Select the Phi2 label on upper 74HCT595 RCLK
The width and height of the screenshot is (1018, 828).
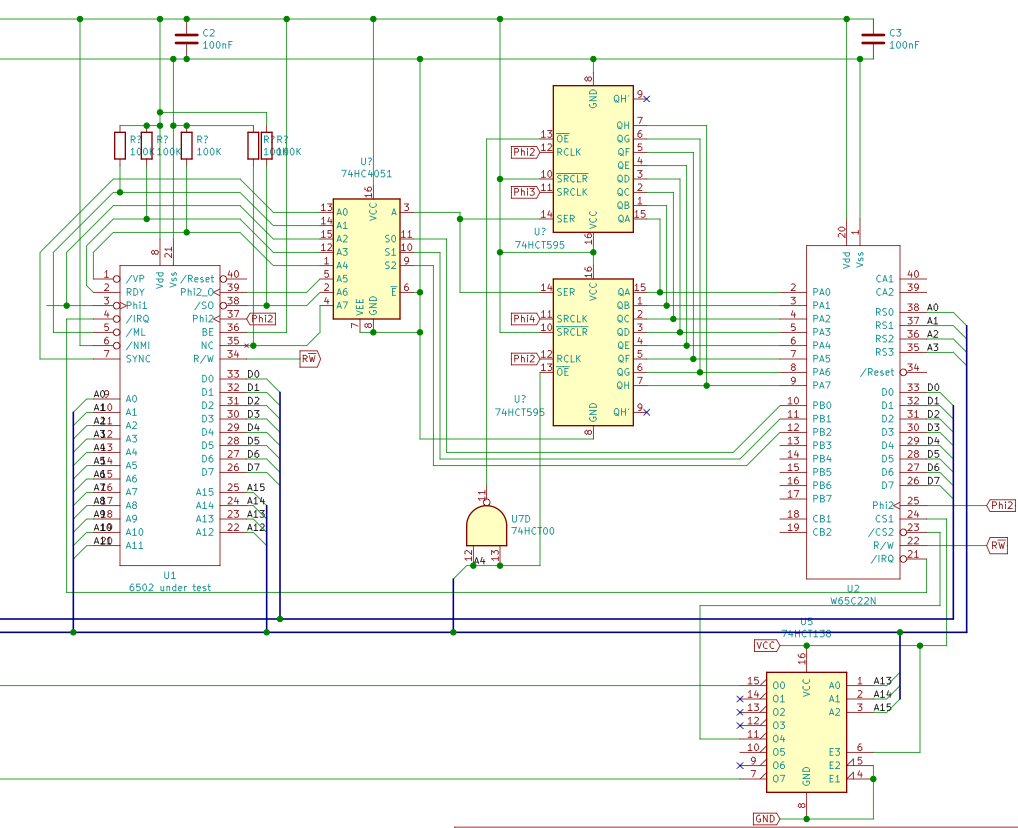[524, 151]
